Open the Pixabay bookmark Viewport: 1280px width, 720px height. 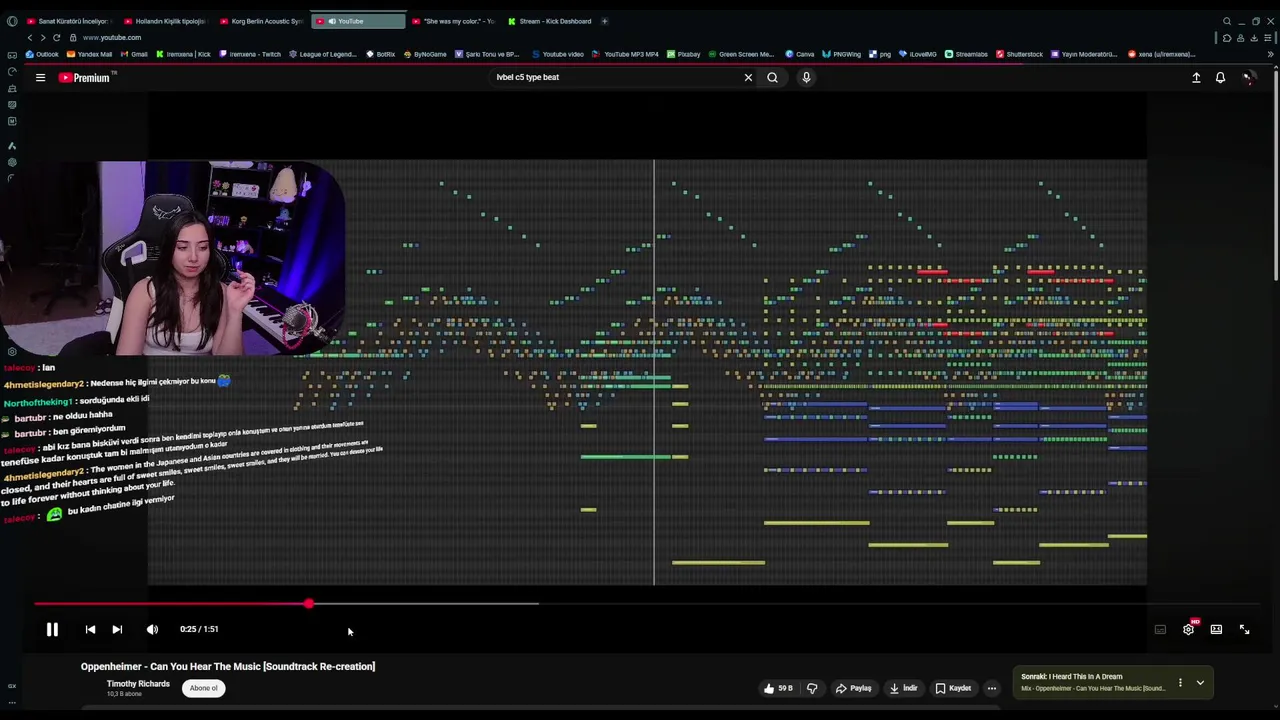click(683, 54)
